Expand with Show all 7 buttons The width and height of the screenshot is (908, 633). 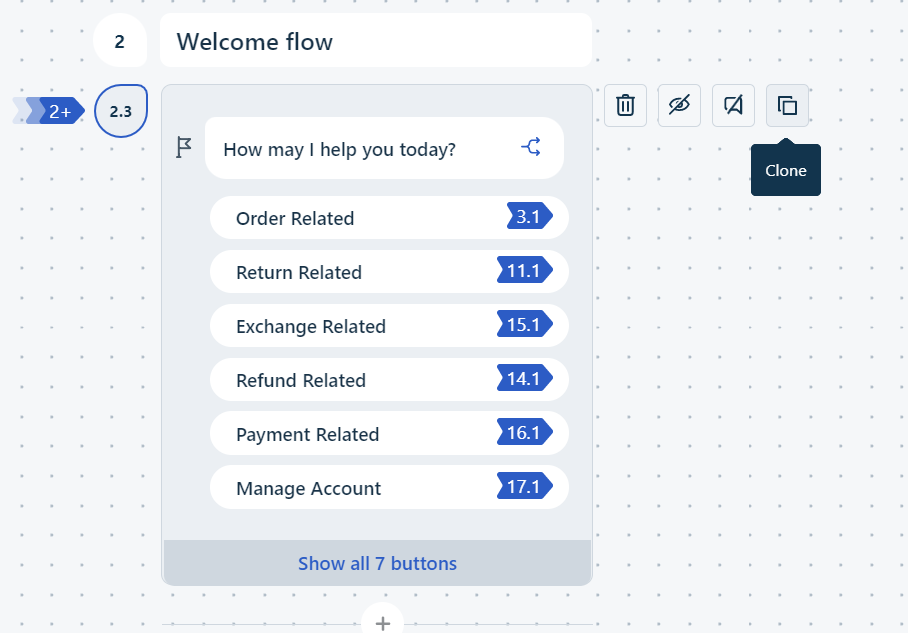pos(378,563)
